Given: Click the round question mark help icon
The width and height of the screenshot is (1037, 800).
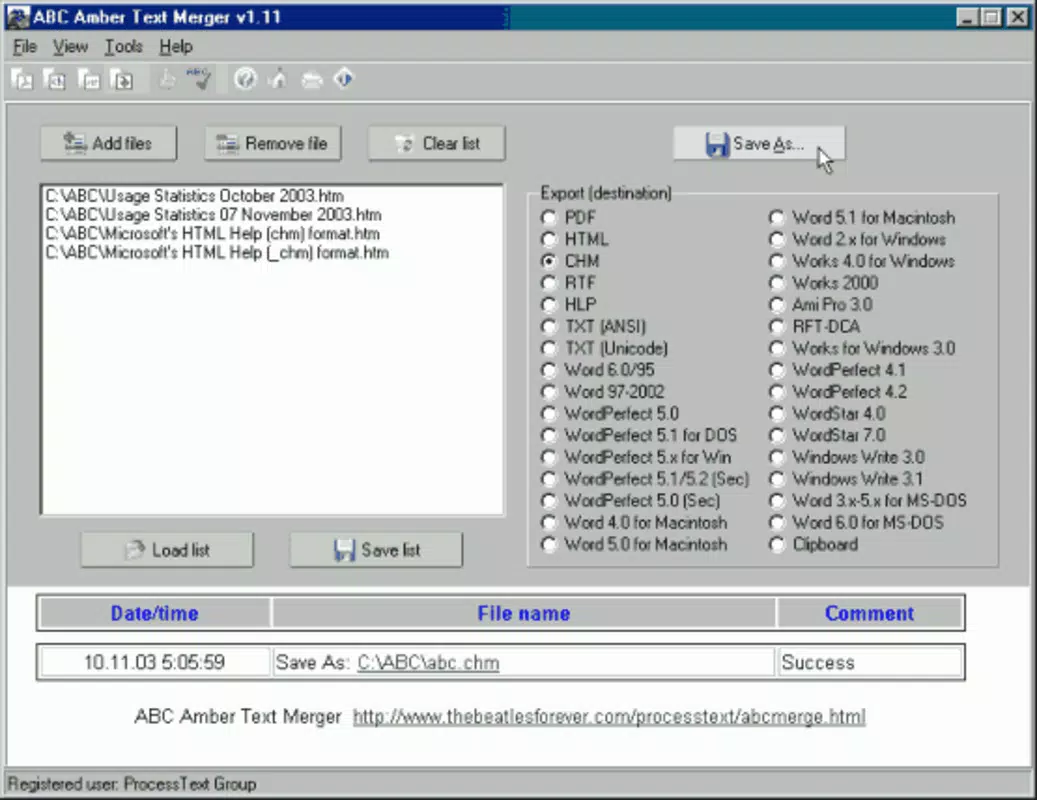Looking at the screenshot, I should tap(245, 79).
